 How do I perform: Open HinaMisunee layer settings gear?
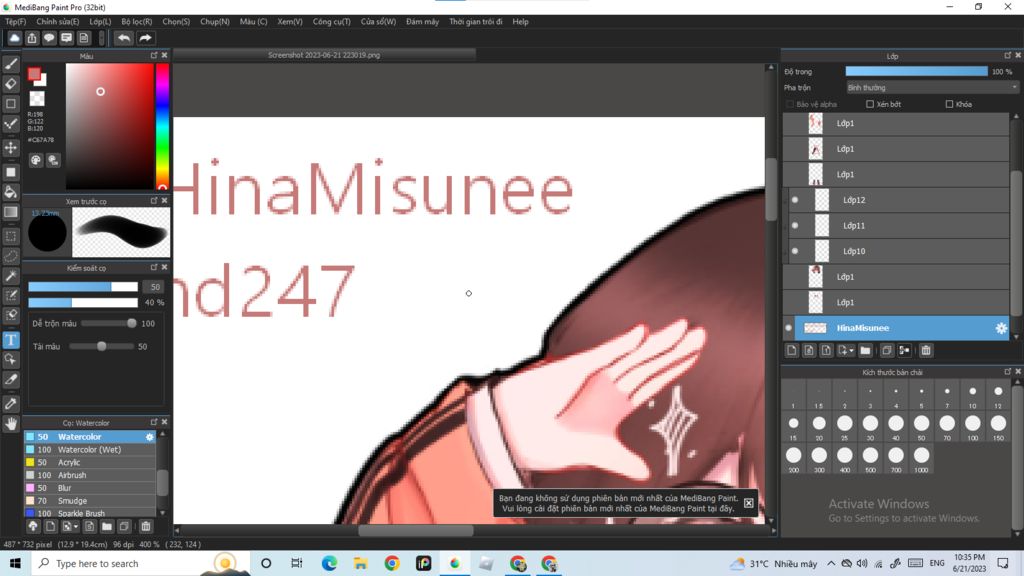1000,328
